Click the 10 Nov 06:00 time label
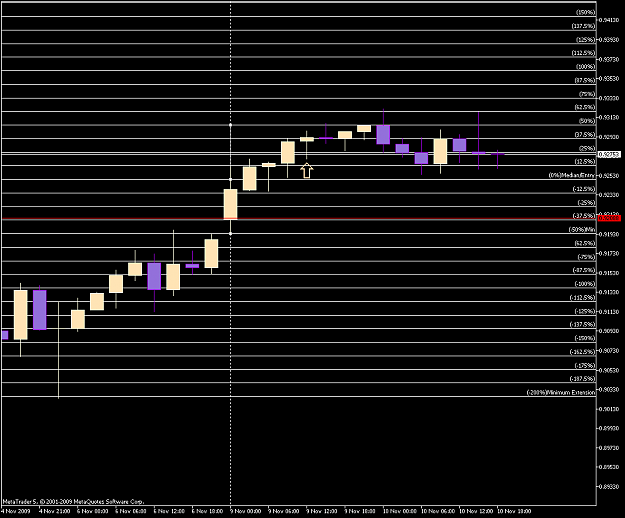This screenshot has height=518, width=625. (x=438, y=511)
